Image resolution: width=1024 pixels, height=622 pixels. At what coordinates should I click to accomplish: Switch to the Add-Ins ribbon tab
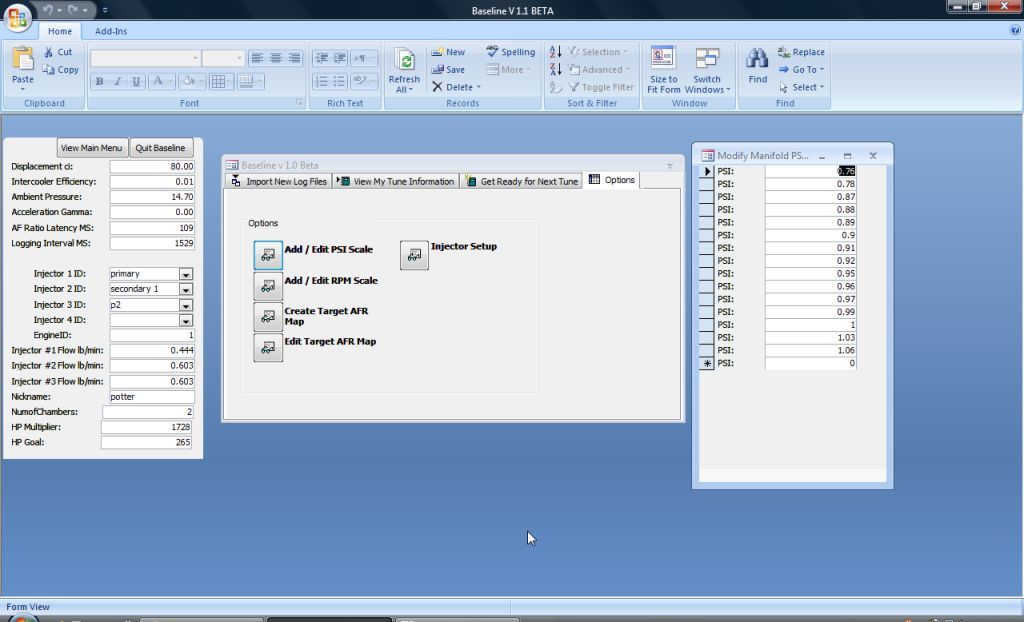tap(111, 31)
